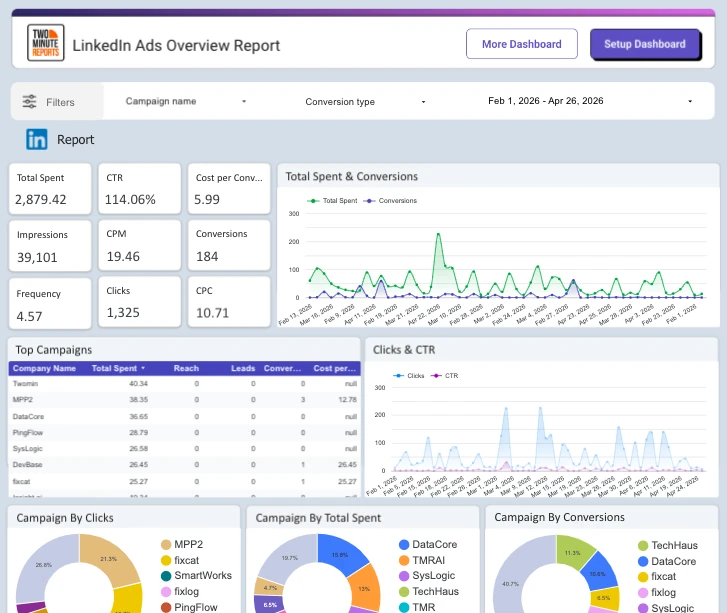The width and height of the screenshot is (727, 613).
Task: Select the fixcat row in Top Campaigns
Action: [x=185, y=481]
